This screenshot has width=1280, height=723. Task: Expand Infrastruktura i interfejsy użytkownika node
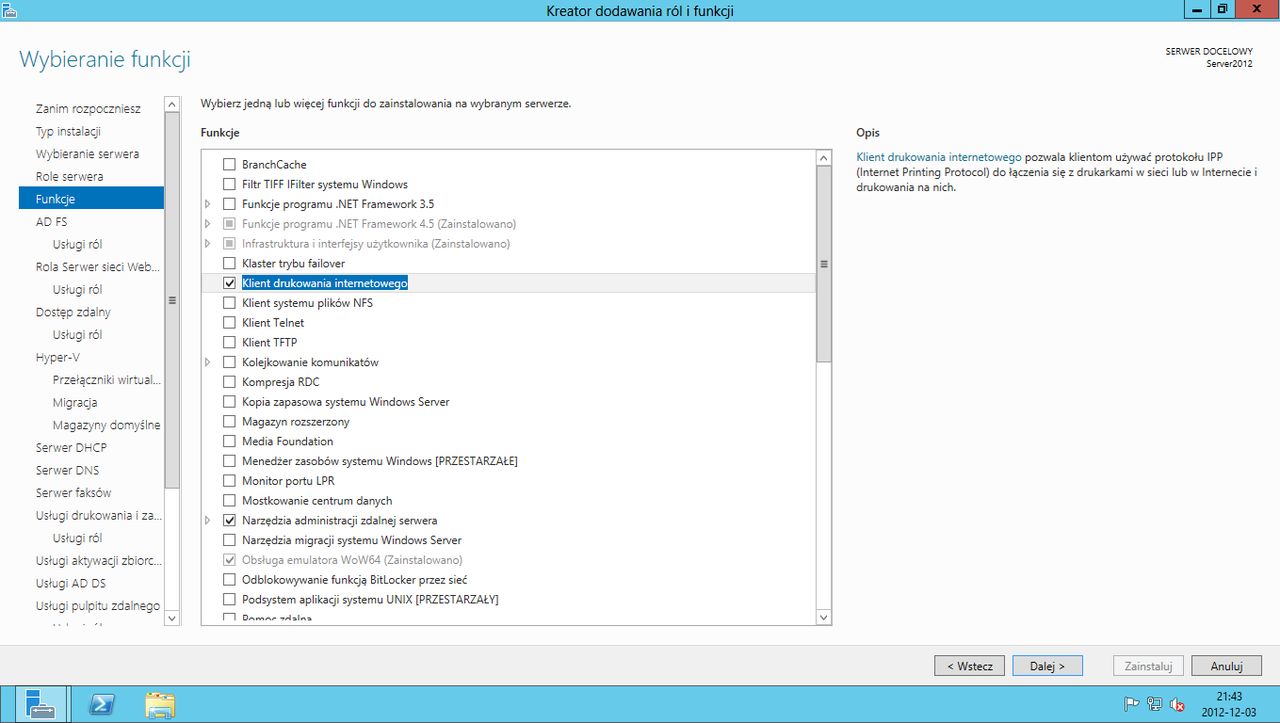pos(208,243)
